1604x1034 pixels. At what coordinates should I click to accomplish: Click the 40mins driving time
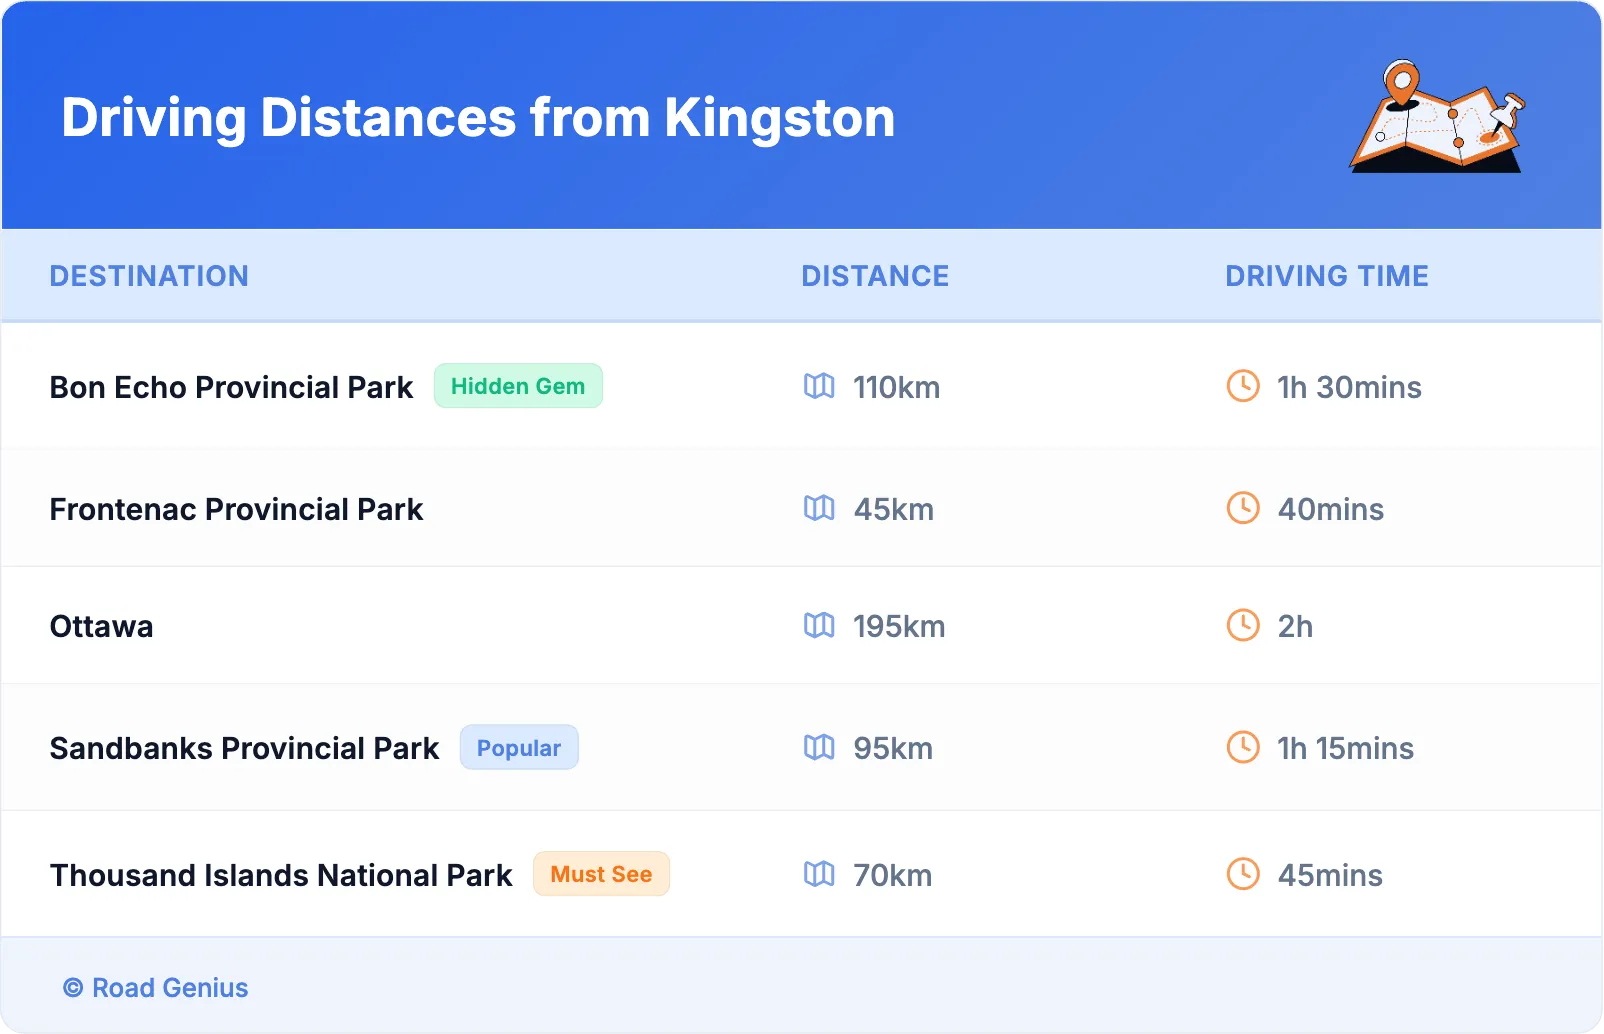tap(1330, 509)
